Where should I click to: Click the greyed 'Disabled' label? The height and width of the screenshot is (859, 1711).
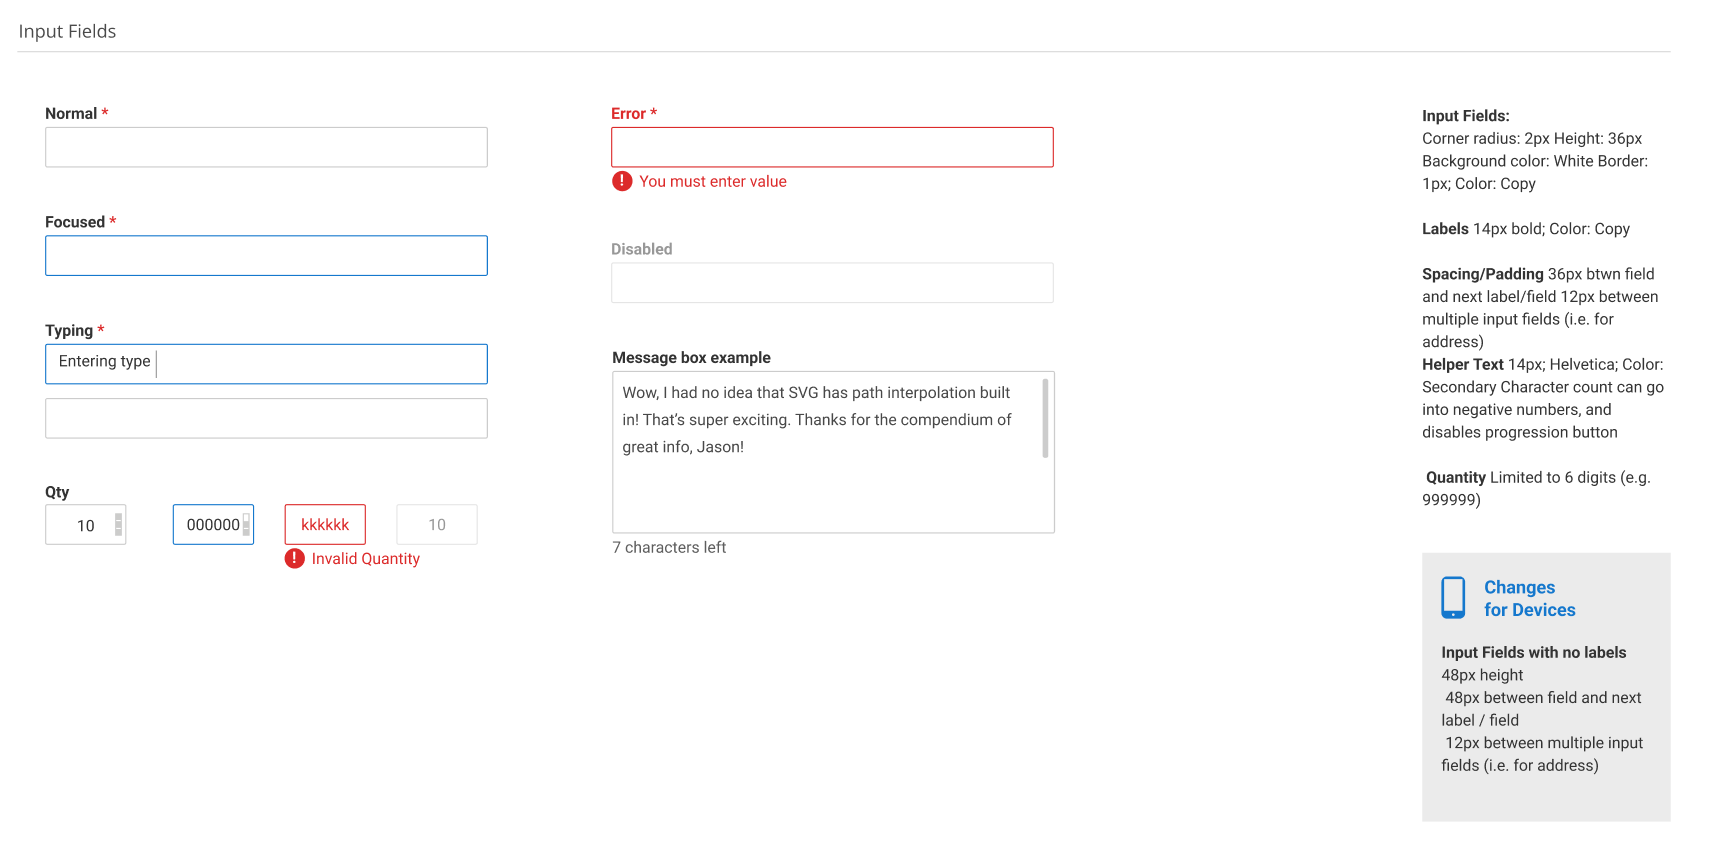click(x=642, y=249)
